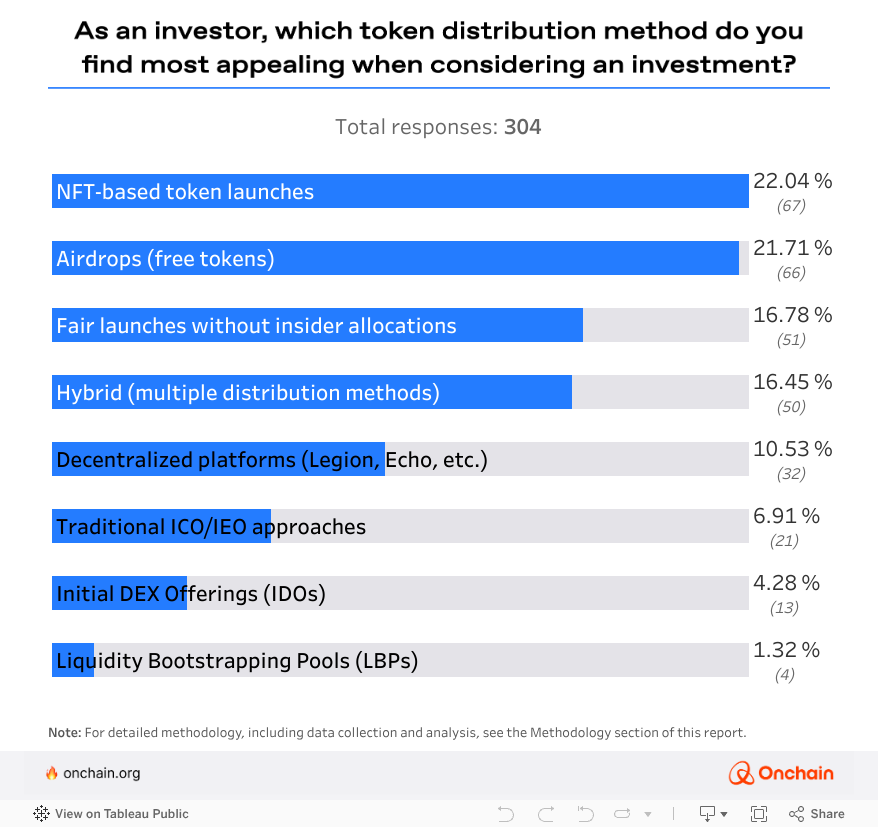Click the Decentralized platforms bar
Viewport: 878px width, 827px height.
[218, 459]
